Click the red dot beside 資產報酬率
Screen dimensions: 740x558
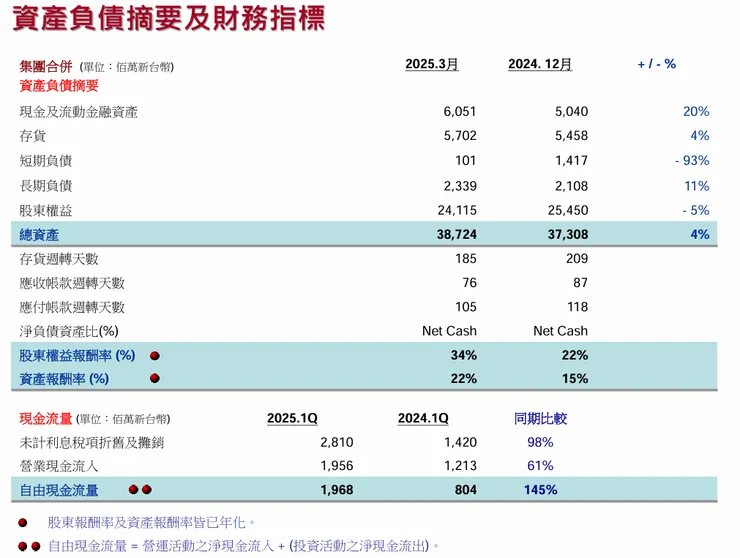point(155,378)
